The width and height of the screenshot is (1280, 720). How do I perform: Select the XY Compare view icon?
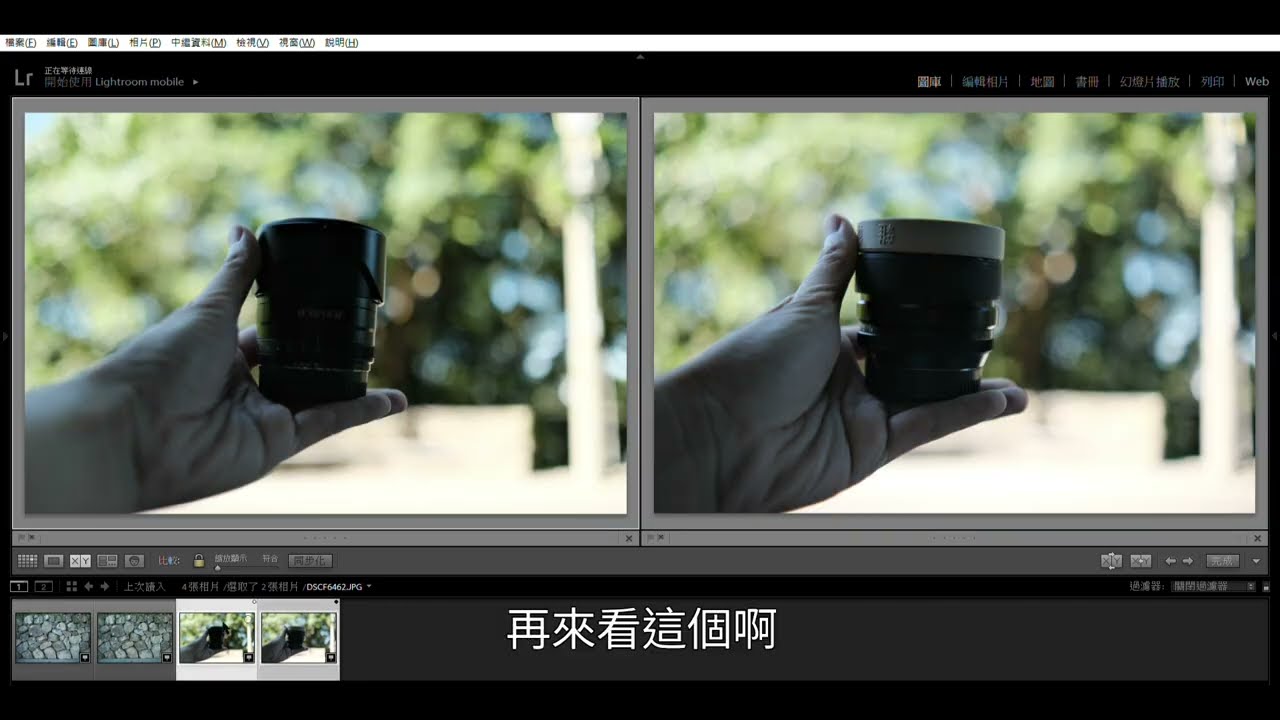coord(80,561)
